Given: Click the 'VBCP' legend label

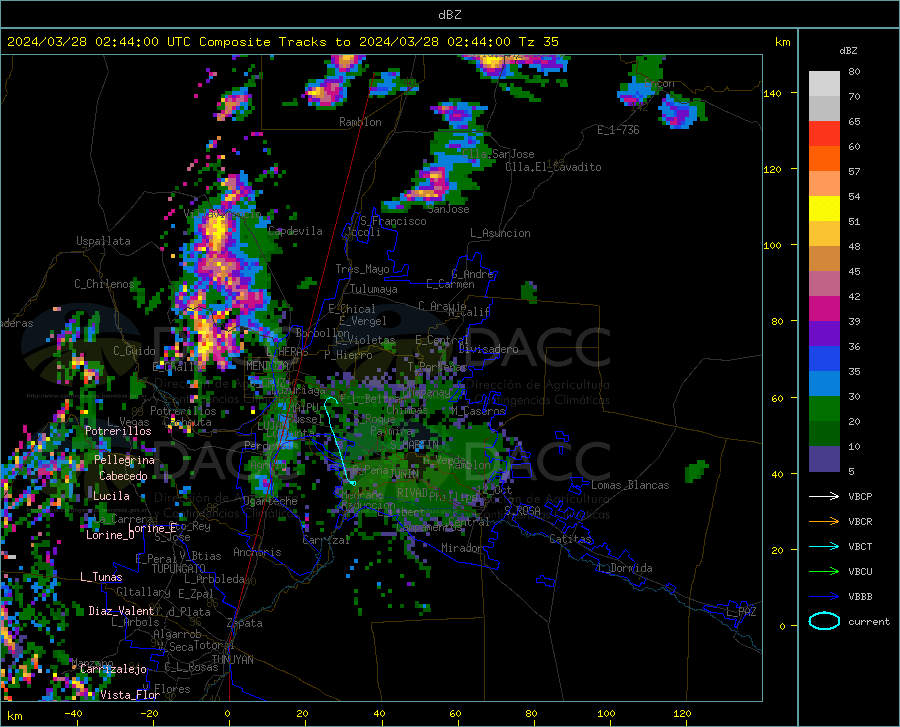Looking at the screenshot, I should (860, 496).
